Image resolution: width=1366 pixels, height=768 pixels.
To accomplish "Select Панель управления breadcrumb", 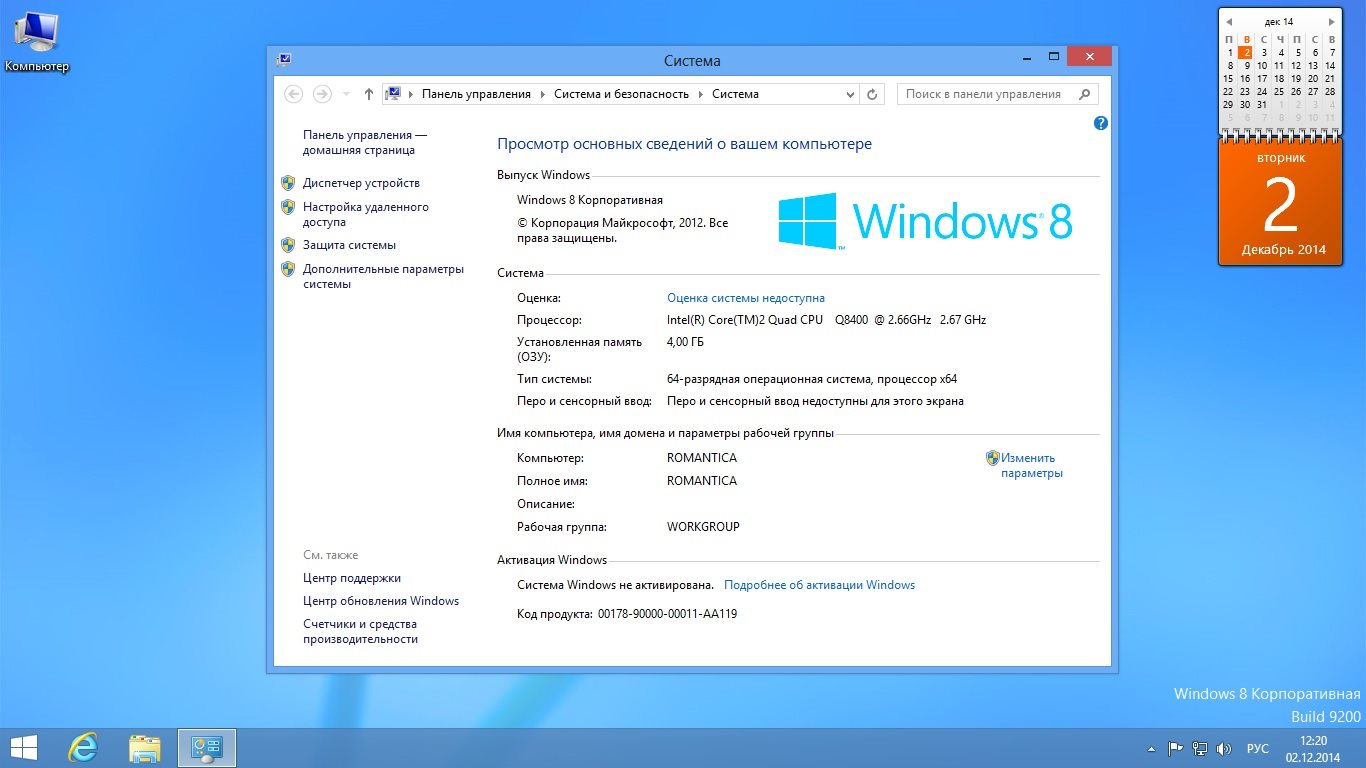I will 476,94.
